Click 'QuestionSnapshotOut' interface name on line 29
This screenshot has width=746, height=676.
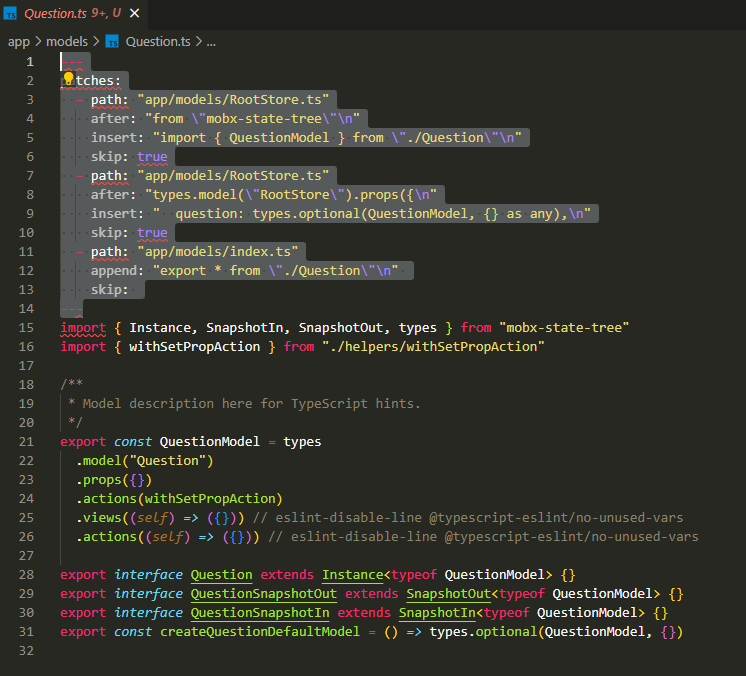point(264,594)
